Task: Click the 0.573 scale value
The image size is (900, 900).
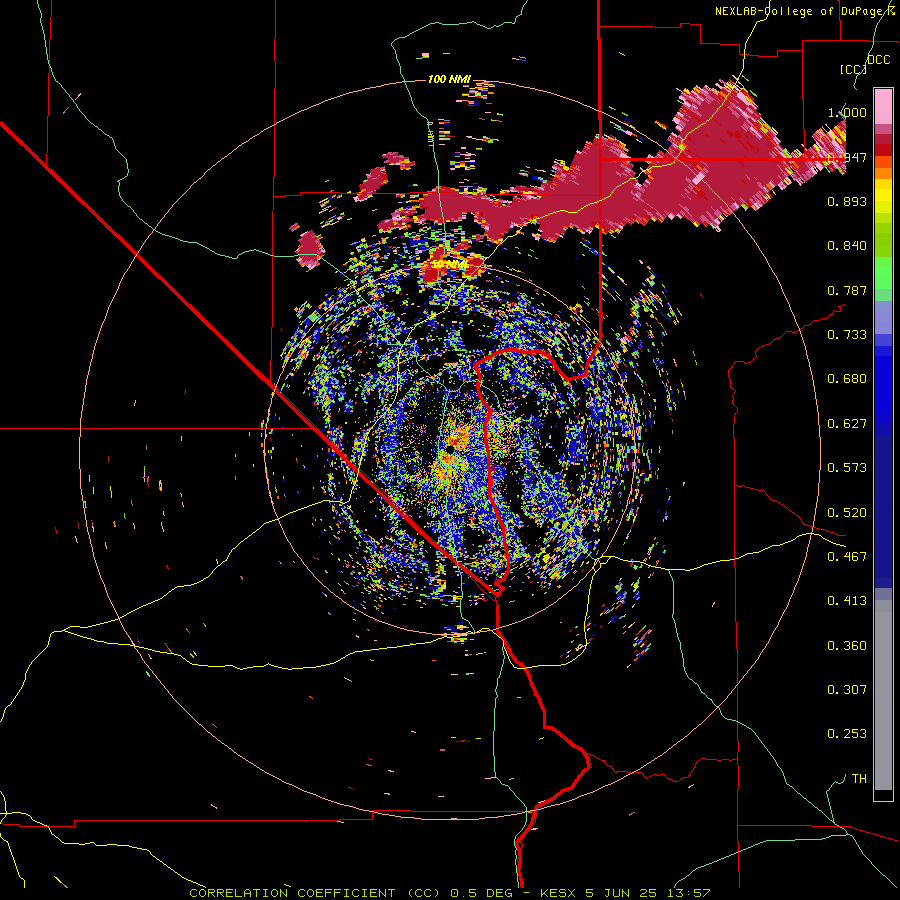Action: coord(847,468)
